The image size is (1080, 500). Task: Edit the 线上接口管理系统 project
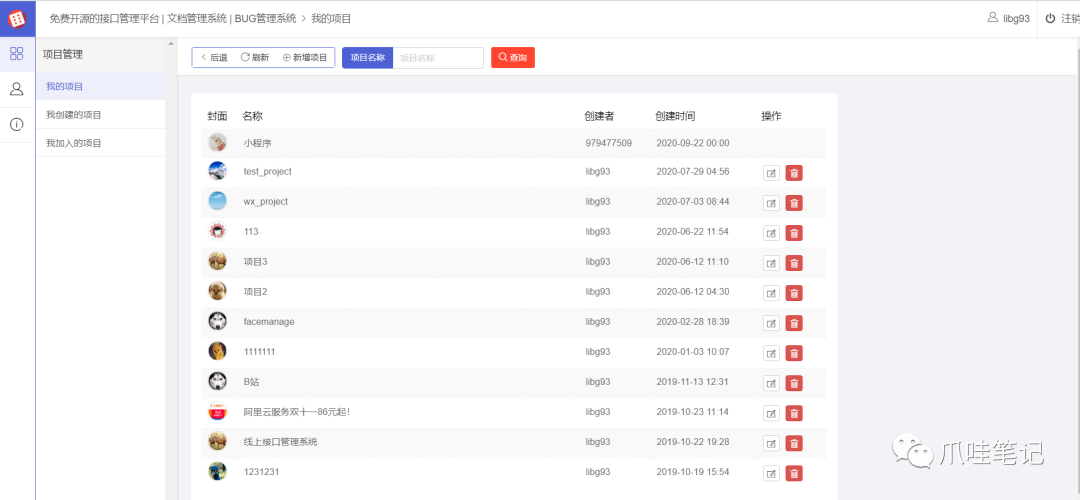pyautogui.click(x=771, y=443)
